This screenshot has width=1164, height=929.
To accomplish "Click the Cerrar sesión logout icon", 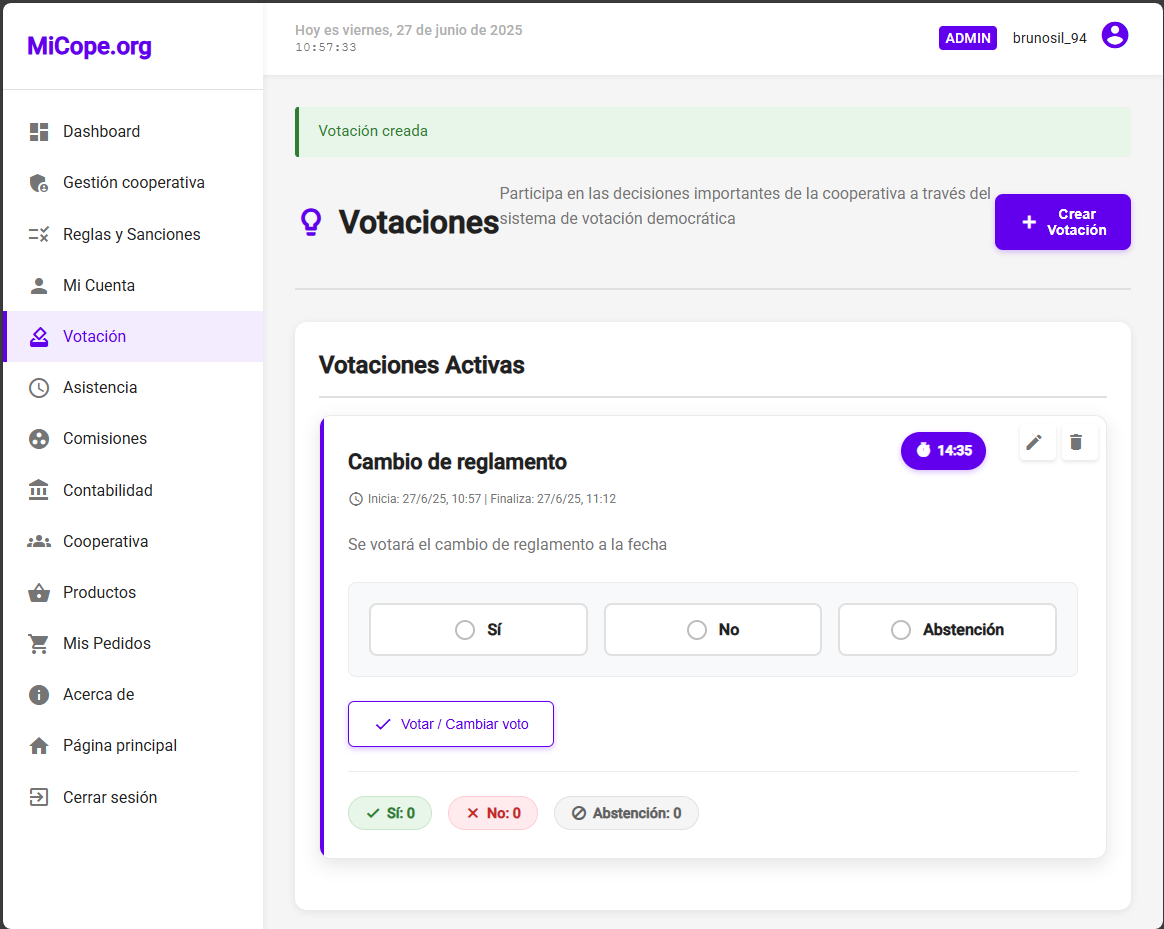I will [x=39, y=798].
